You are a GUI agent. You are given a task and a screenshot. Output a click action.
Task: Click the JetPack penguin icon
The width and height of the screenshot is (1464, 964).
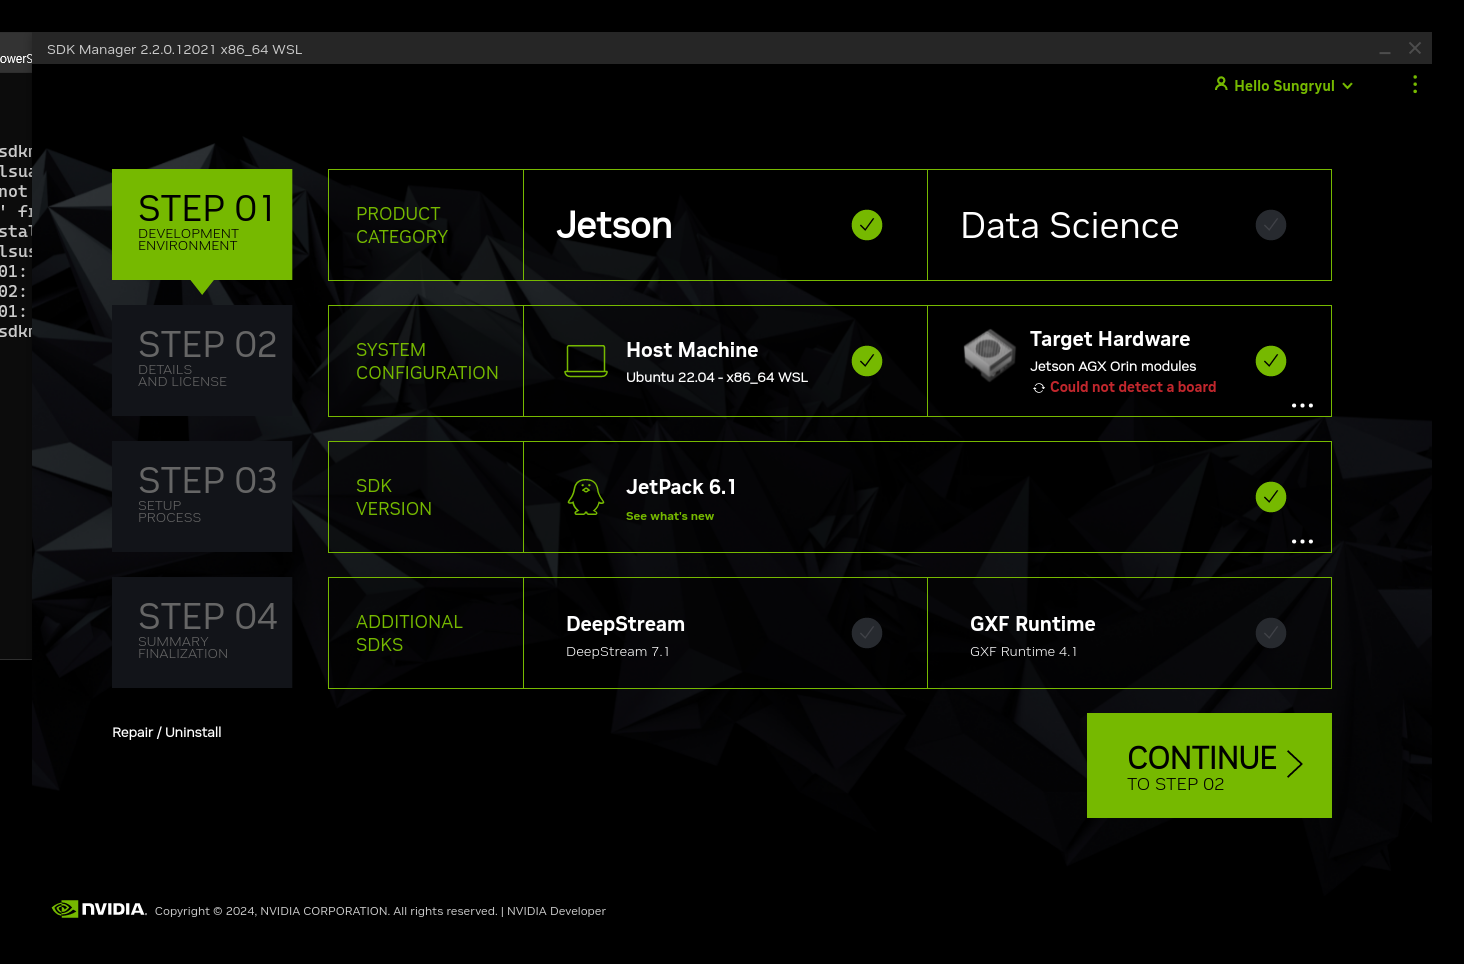click(586, 497)
